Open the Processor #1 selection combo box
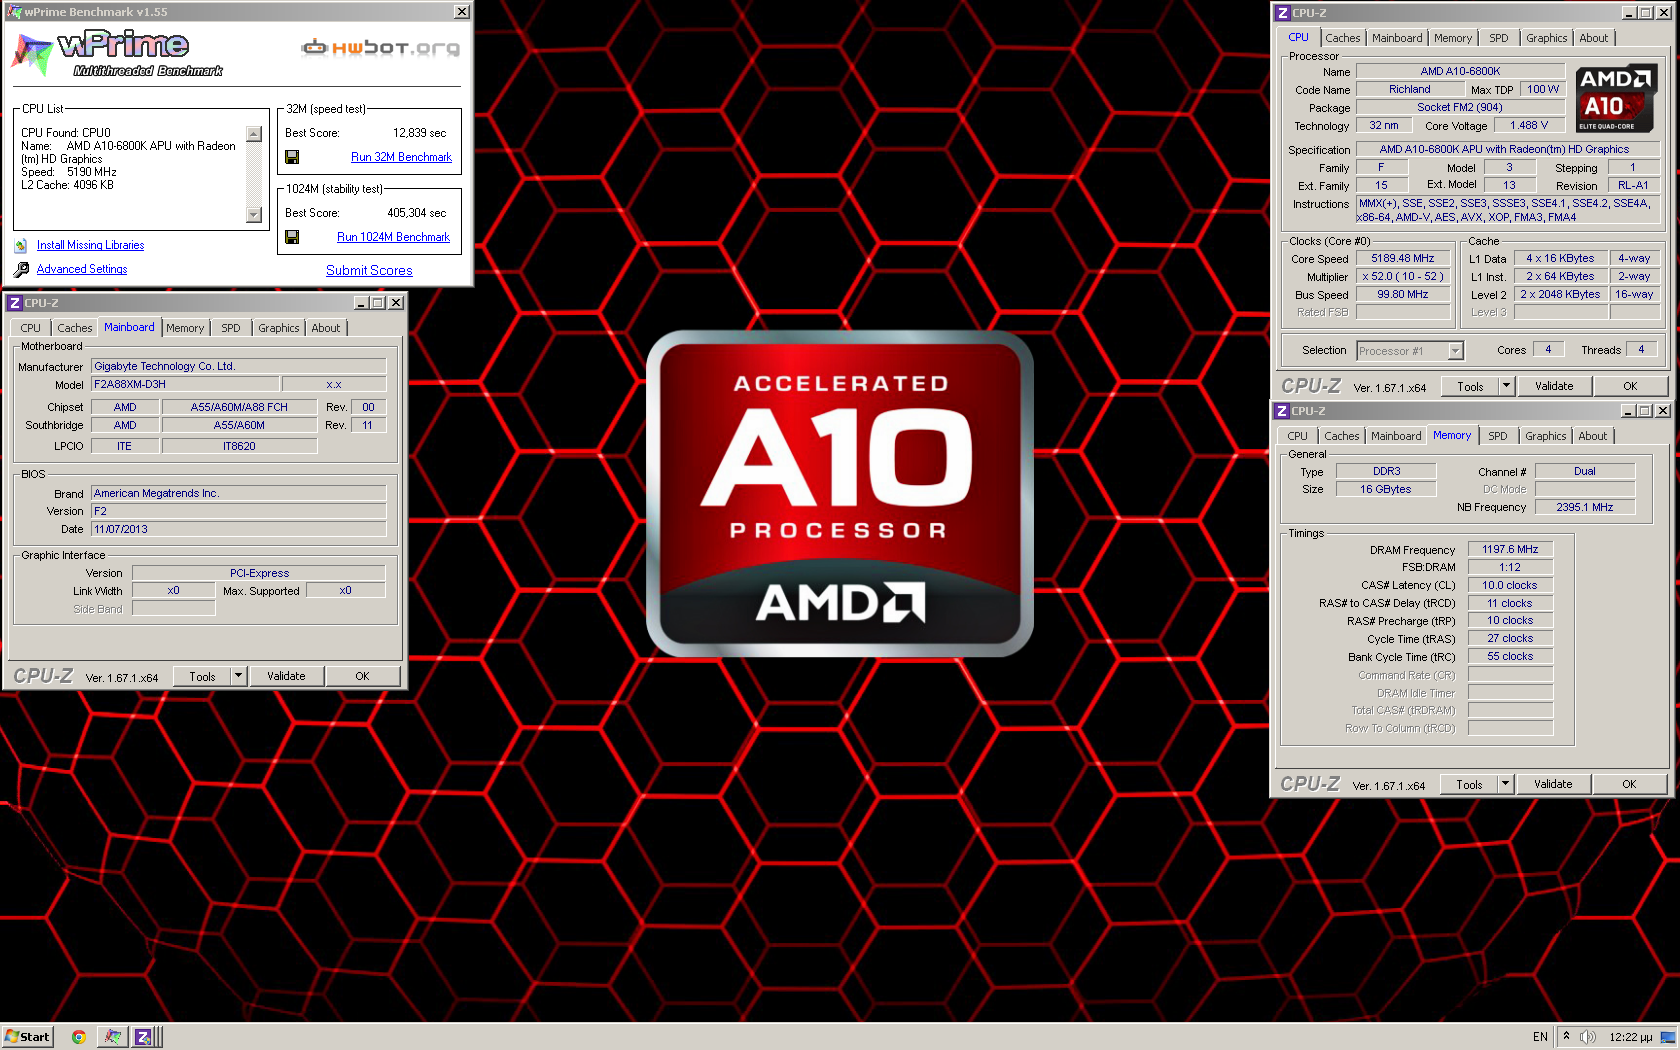 click(1409, 351)
